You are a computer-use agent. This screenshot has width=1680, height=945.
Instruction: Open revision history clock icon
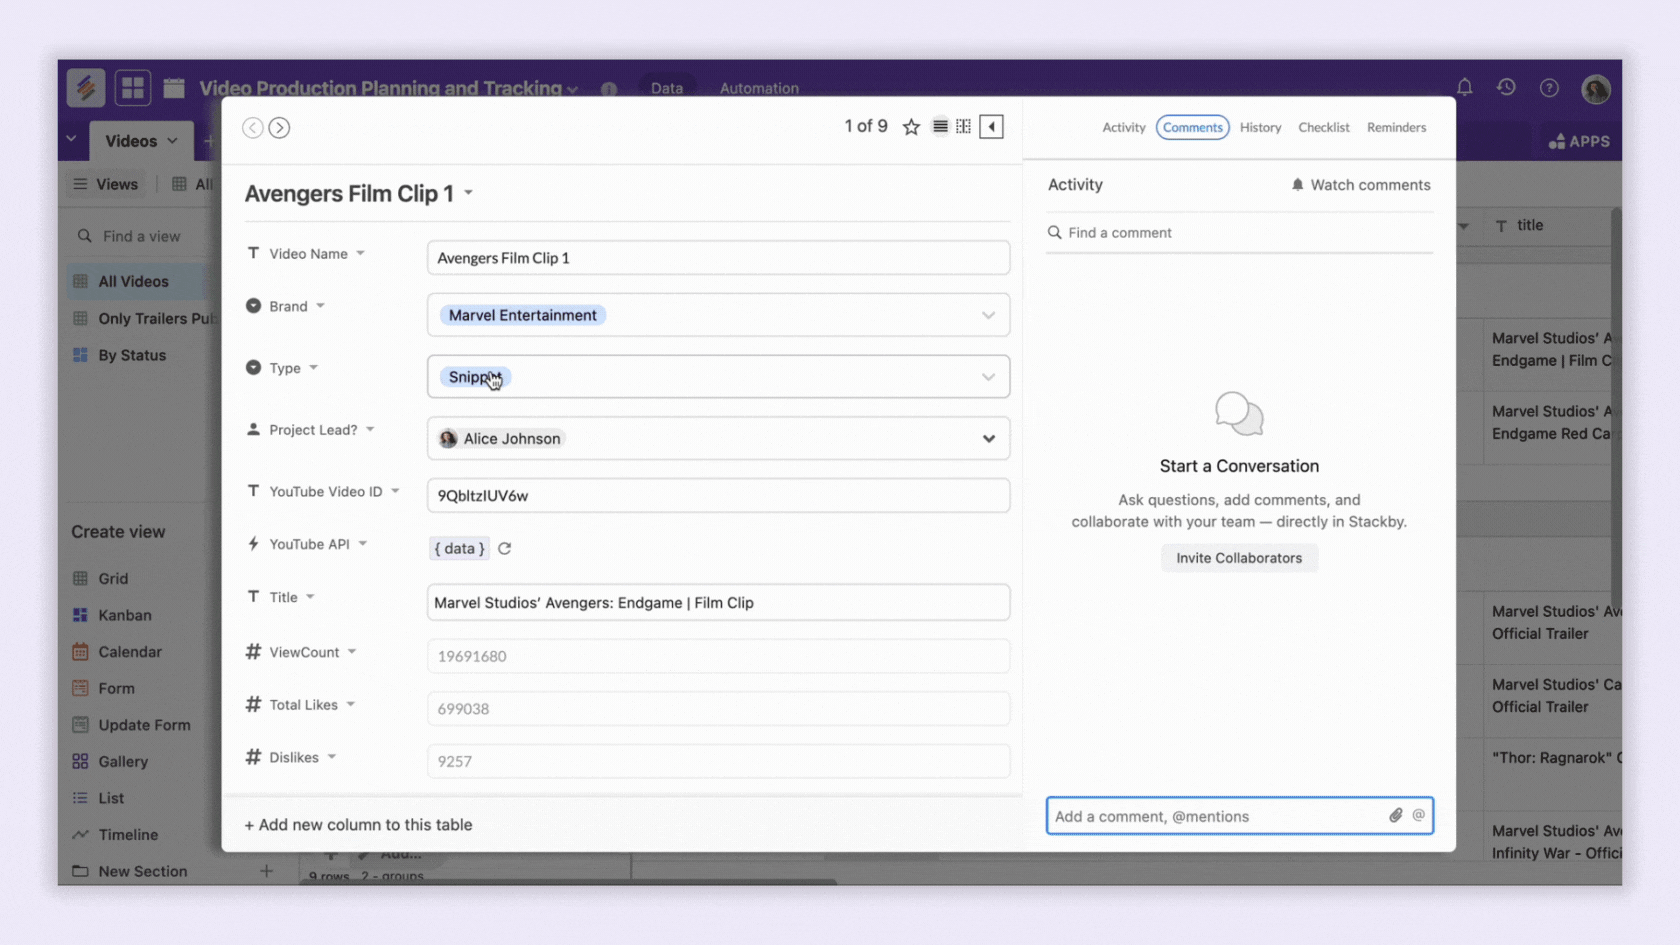pyautogui.click(x=1506, y=88)
